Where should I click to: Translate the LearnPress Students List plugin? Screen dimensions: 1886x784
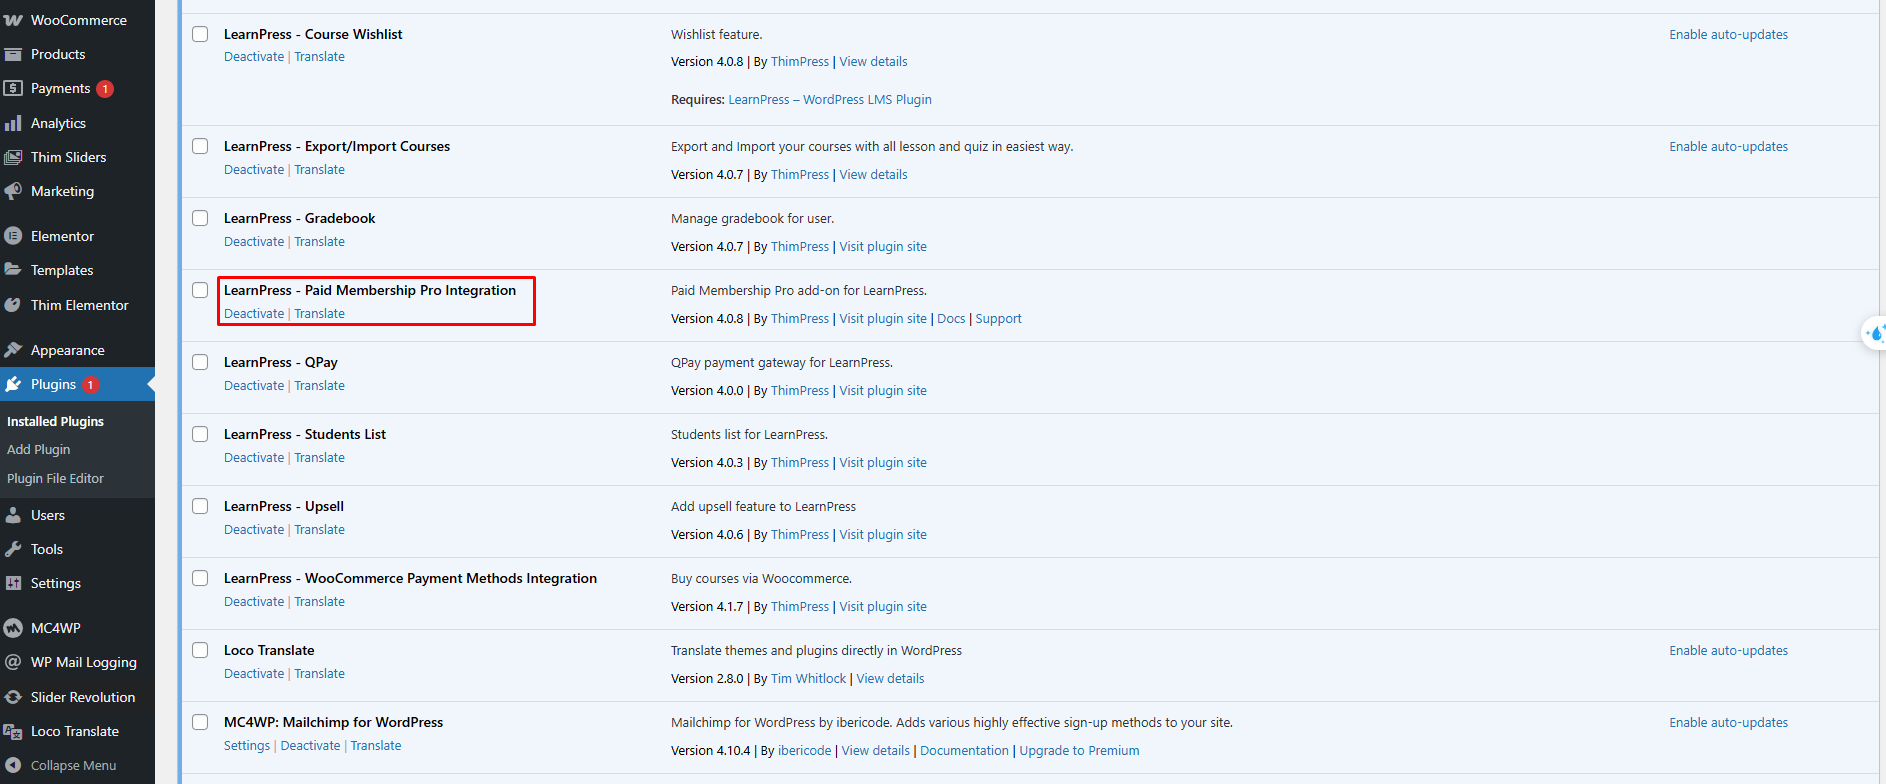pos(320,458)
